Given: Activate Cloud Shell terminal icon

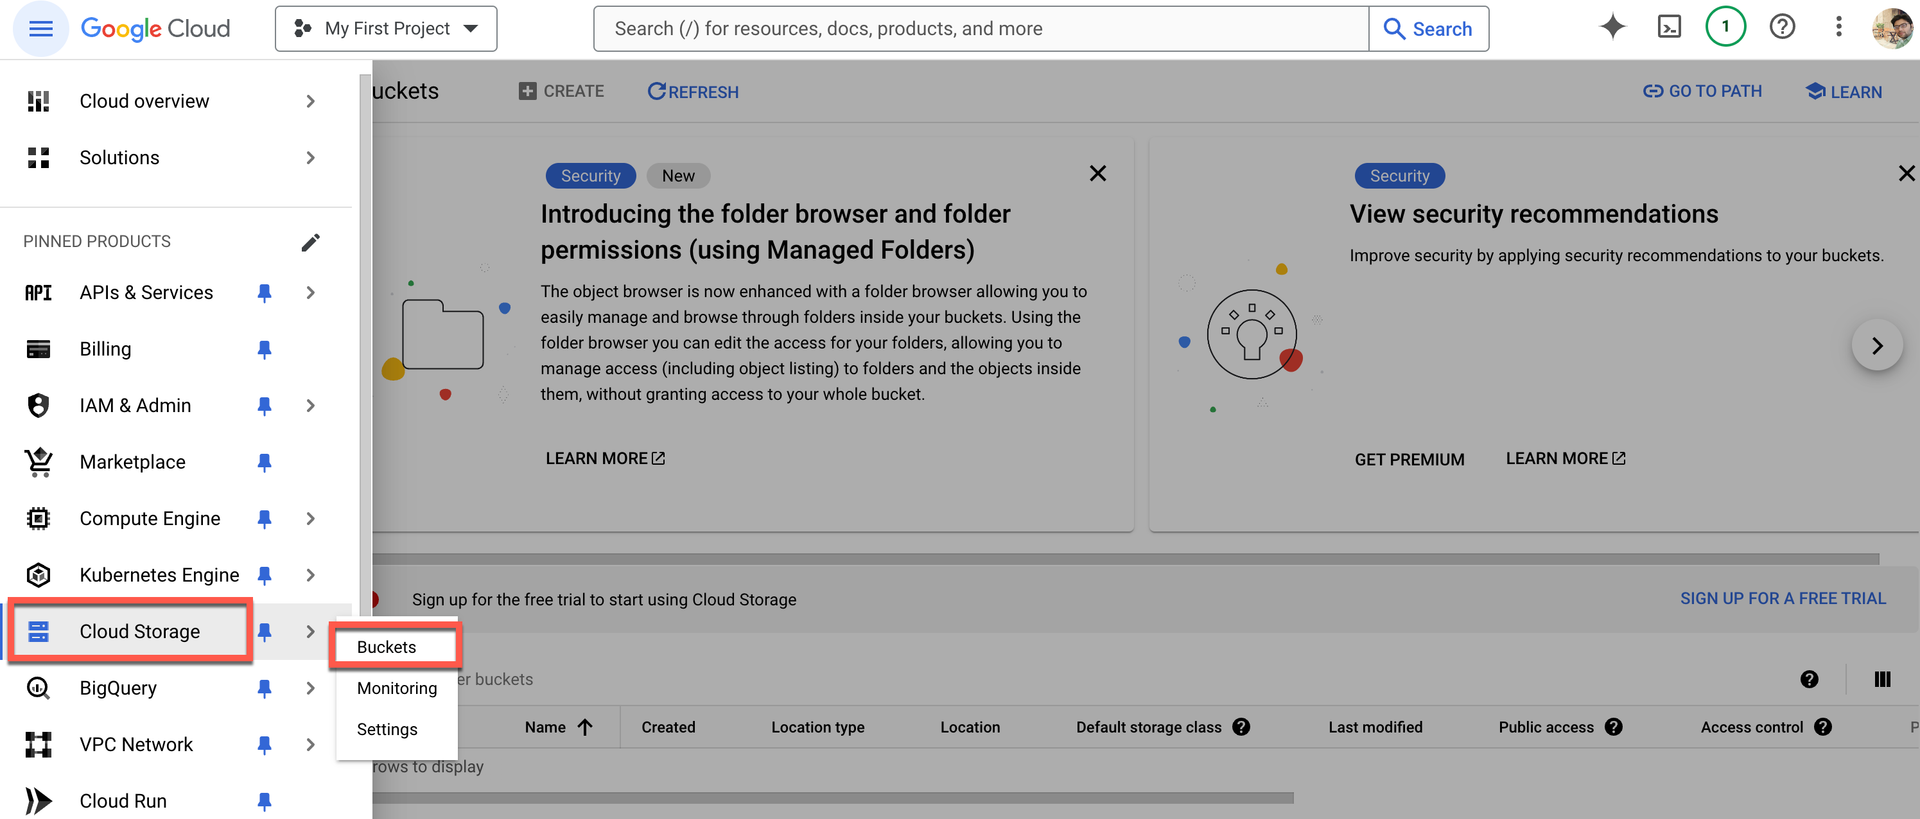Looking at the screenshot, I should coord(1669,27).
